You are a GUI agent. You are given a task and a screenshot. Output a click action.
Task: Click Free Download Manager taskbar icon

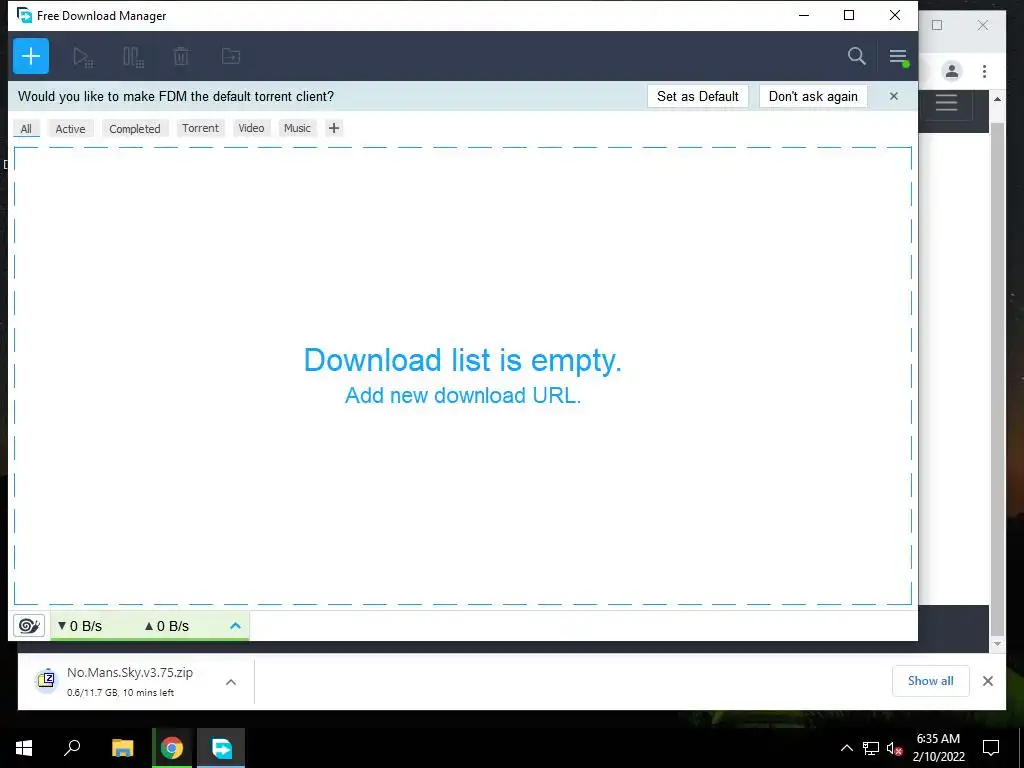[x=221, y=748]
